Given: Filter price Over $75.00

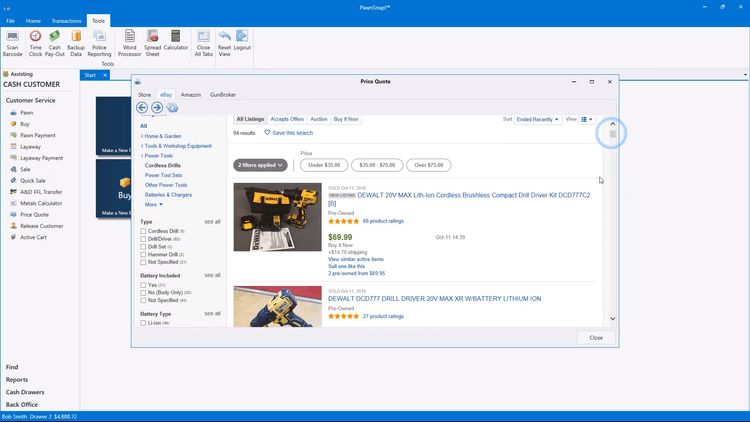Looking at the screenshot, I should click(429, 165).
